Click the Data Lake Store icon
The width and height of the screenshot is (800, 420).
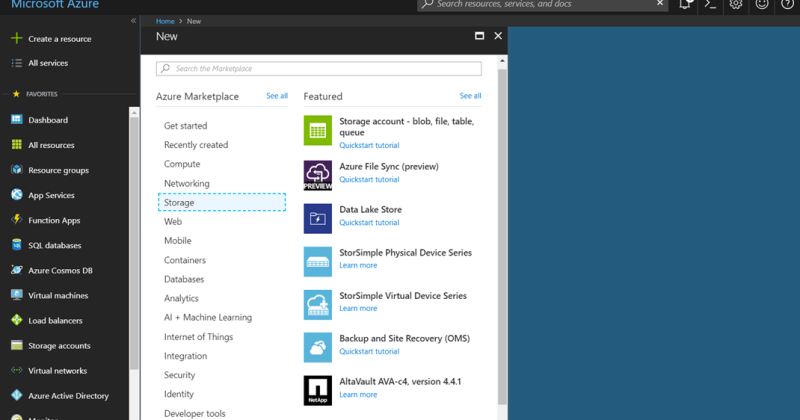[x=317, y=218]
